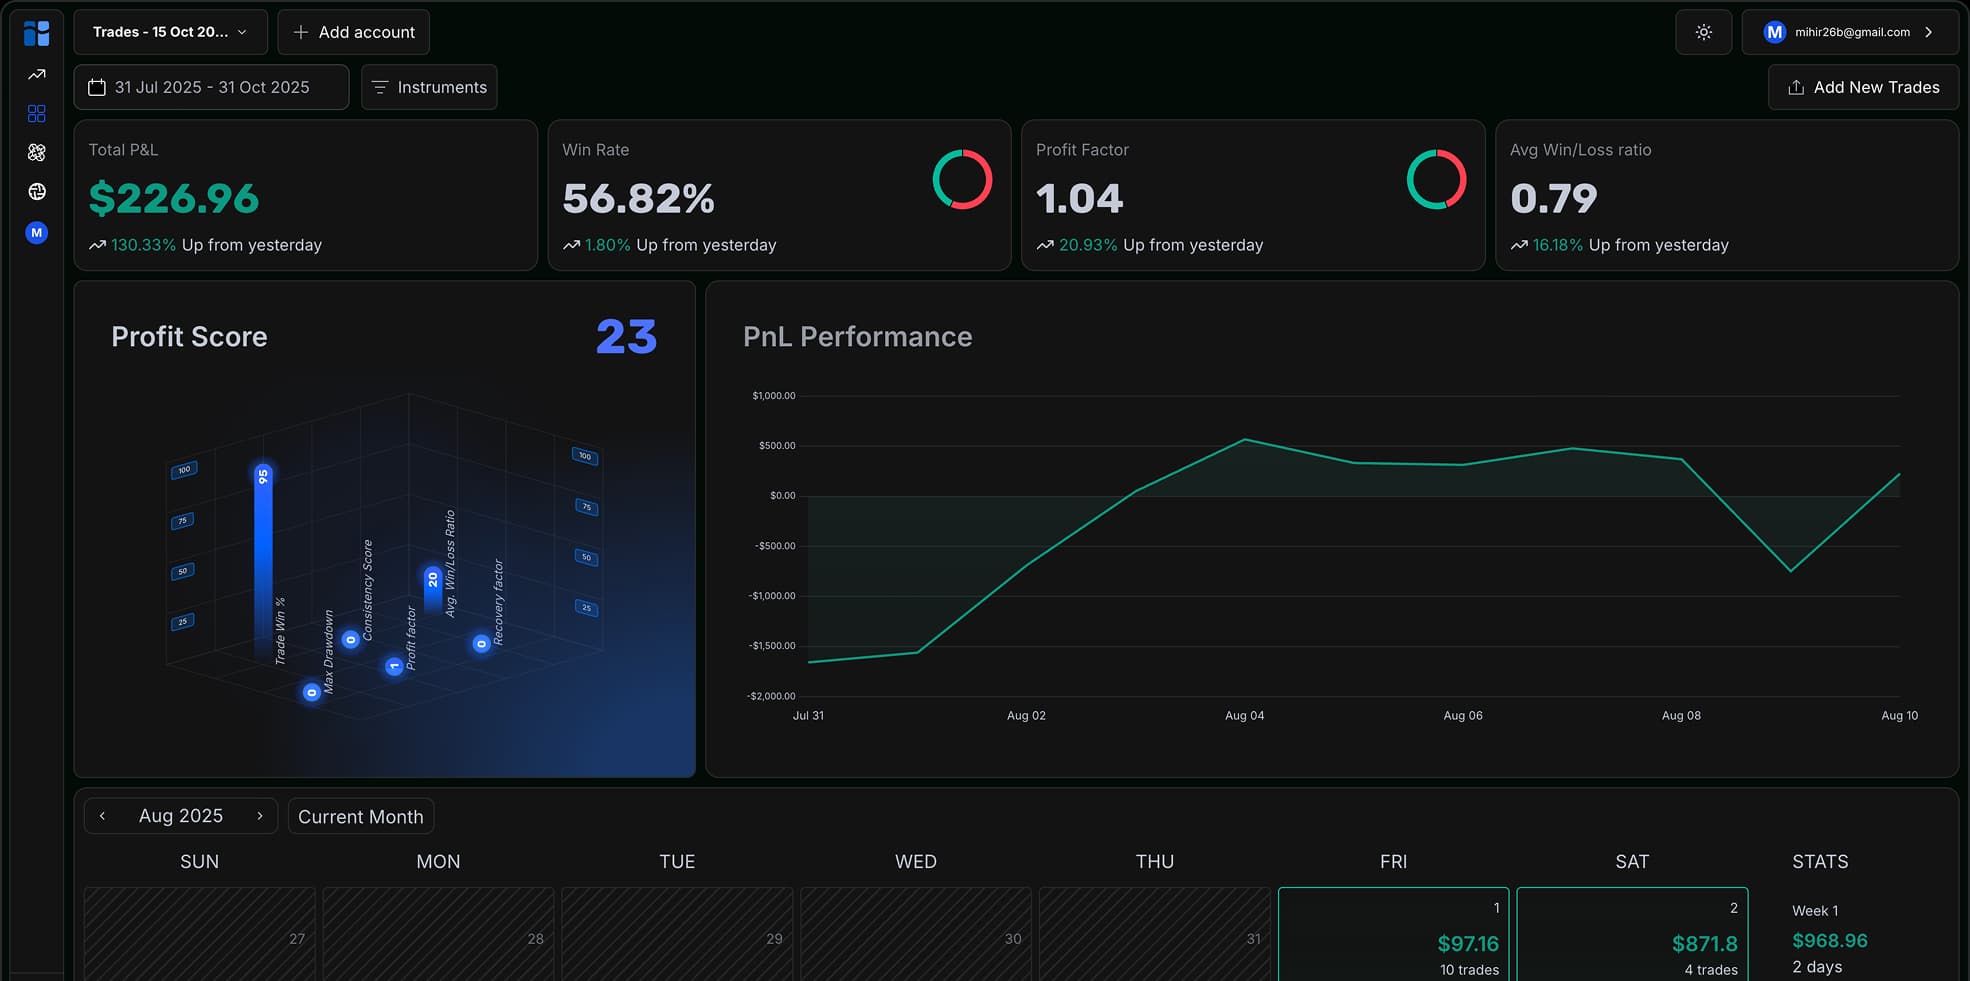Click the app logo in the sidebar
Viewport: 1970px width, 981px height.
coord(36,33)
